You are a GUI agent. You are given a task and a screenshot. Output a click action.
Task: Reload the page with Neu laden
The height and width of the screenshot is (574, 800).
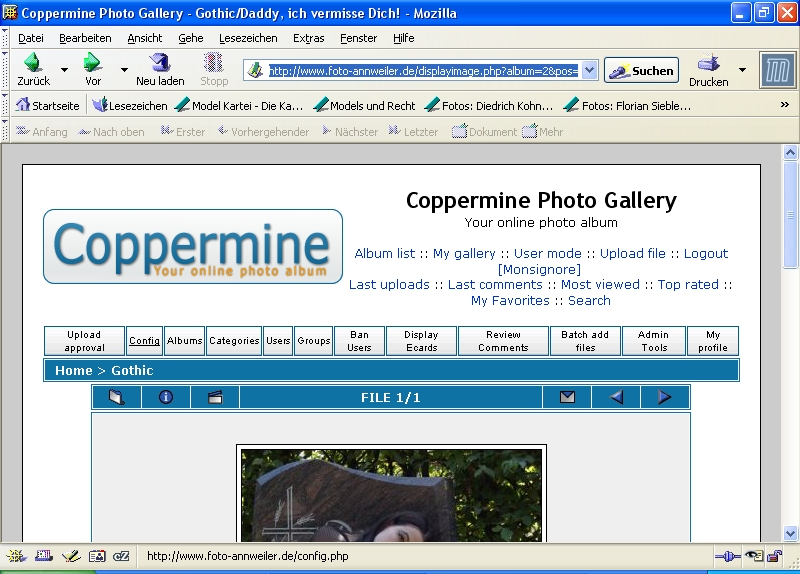click(x=160, y=63)
